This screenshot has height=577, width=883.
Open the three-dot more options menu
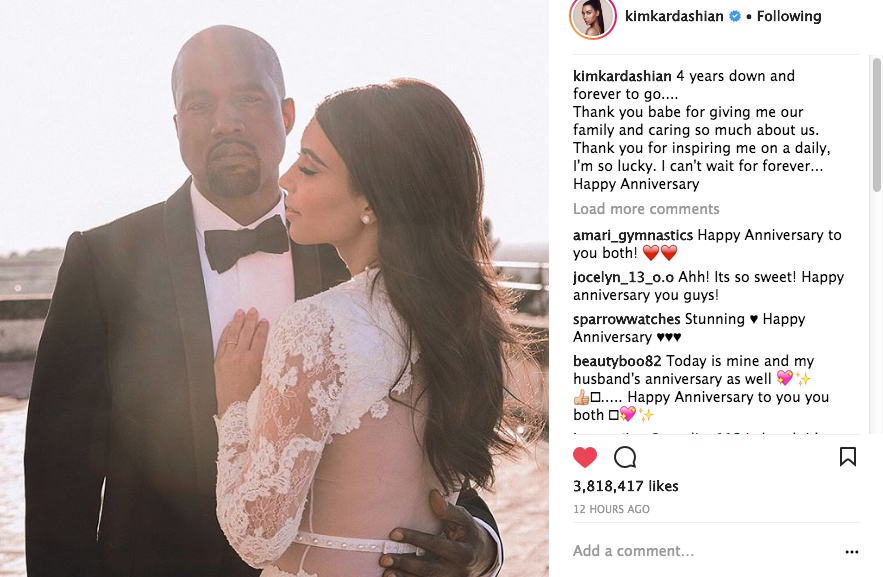pos(851,552)
